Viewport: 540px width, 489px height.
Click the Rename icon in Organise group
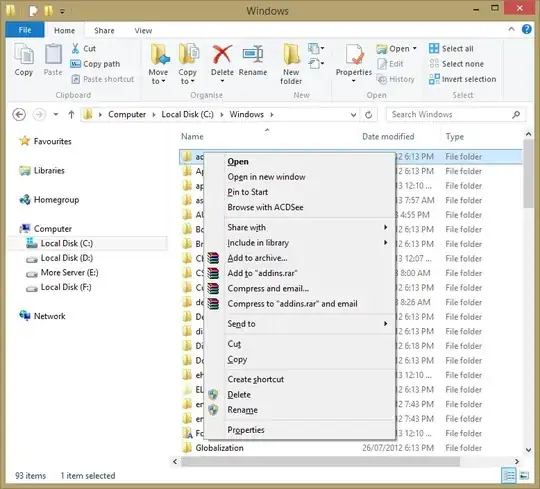pyautogui.click(x=253, y=55)
